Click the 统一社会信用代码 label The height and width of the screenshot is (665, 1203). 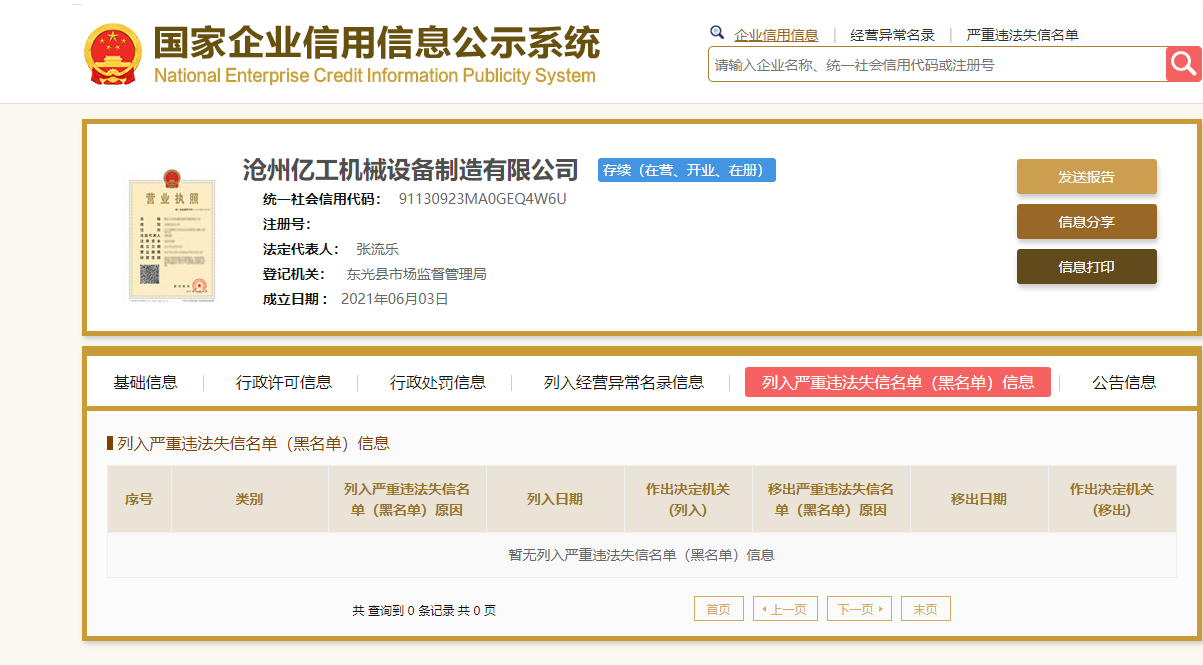(x=322, y=199)
